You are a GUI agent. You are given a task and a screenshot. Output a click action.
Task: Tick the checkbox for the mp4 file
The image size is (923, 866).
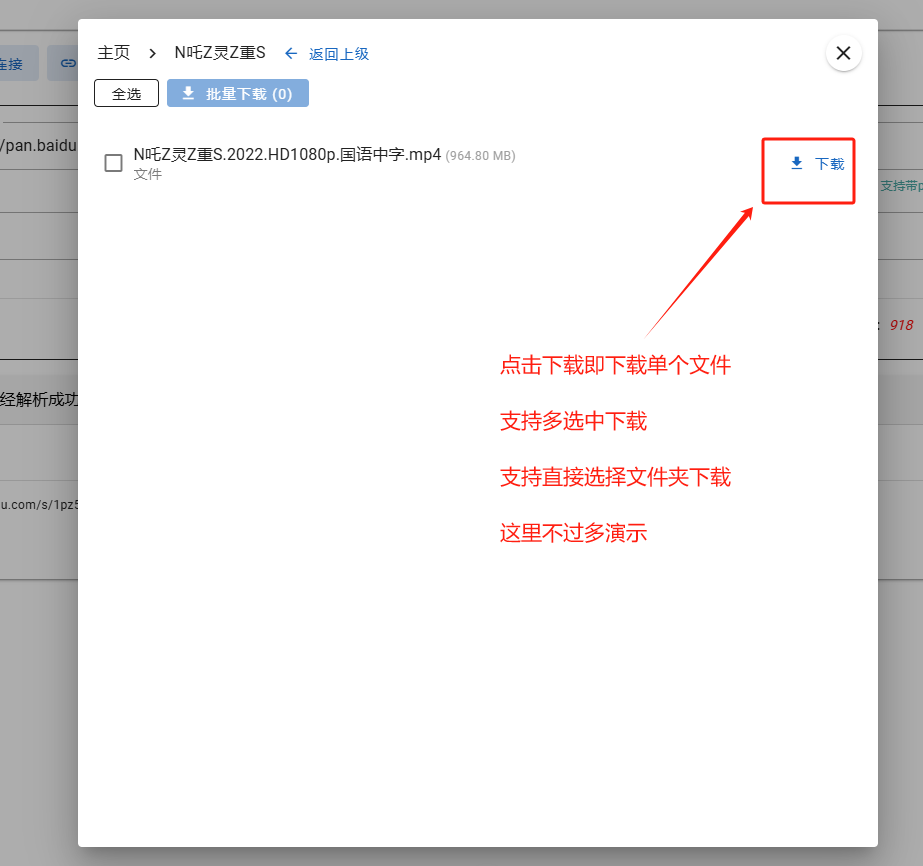[x=114, y=163]
